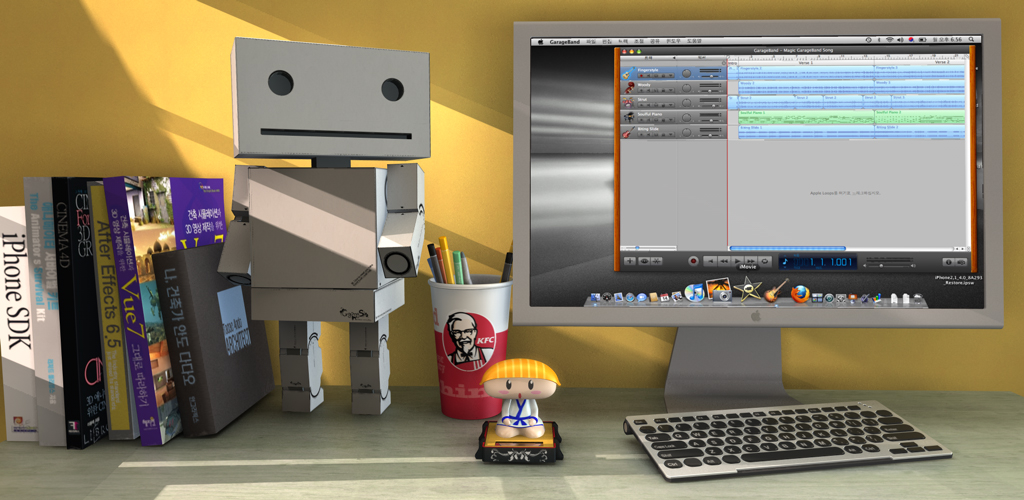
Task: Adjust the master volume slider
Action: tap(882, 266)
